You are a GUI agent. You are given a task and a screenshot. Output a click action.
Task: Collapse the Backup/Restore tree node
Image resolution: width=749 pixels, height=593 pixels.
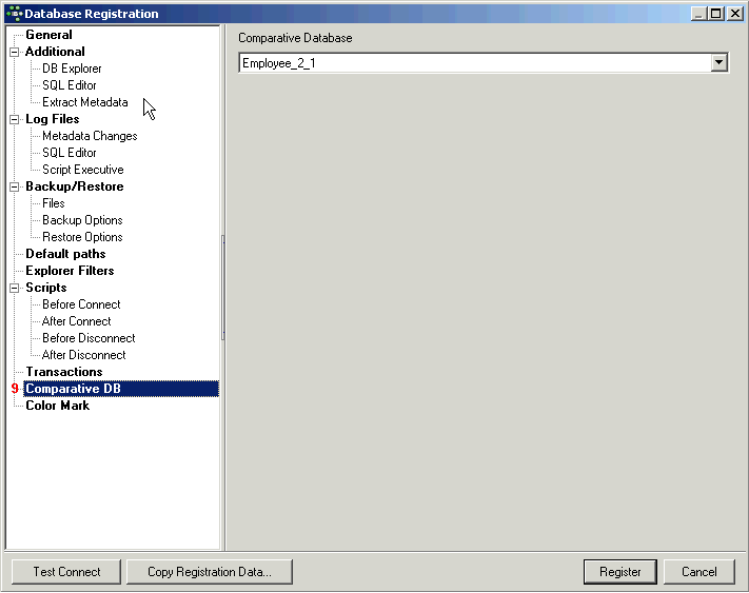click(15, 187)
